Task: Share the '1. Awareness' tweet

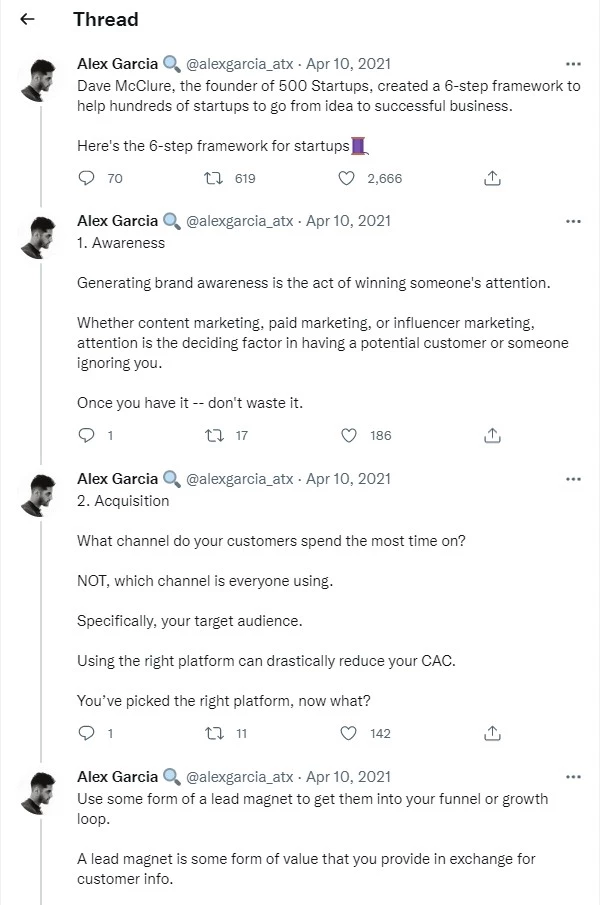Action: (492, 435)
